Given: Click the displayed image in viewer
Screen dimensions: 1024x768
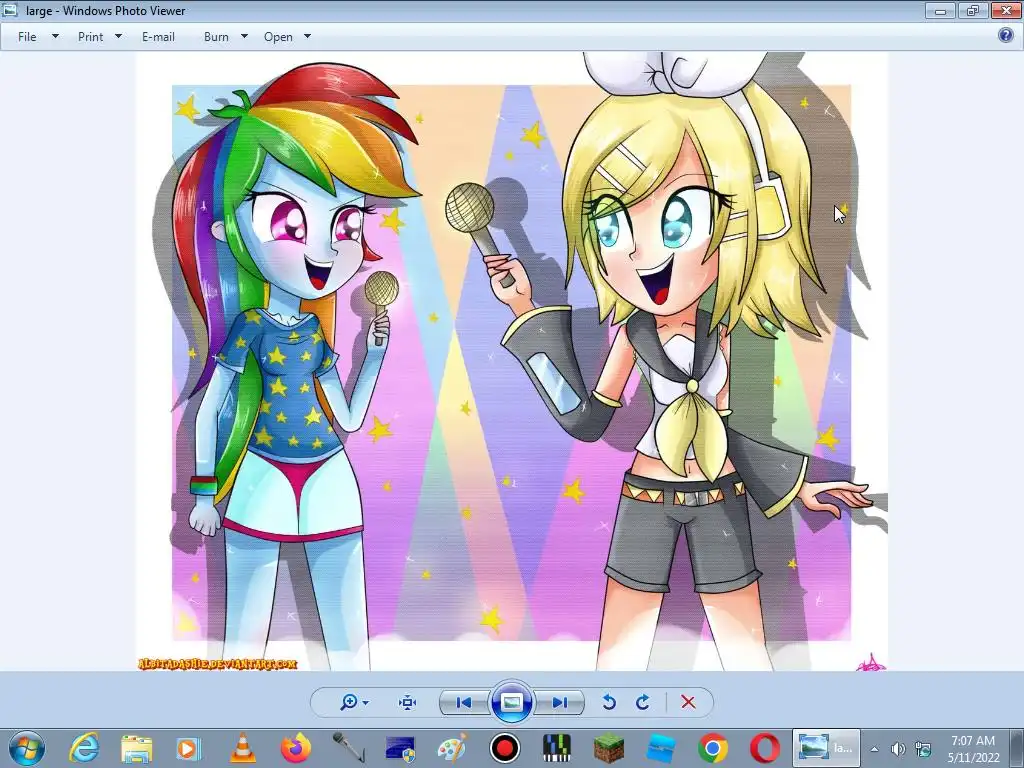Looking at the screenshot, I should click(511, 361).
